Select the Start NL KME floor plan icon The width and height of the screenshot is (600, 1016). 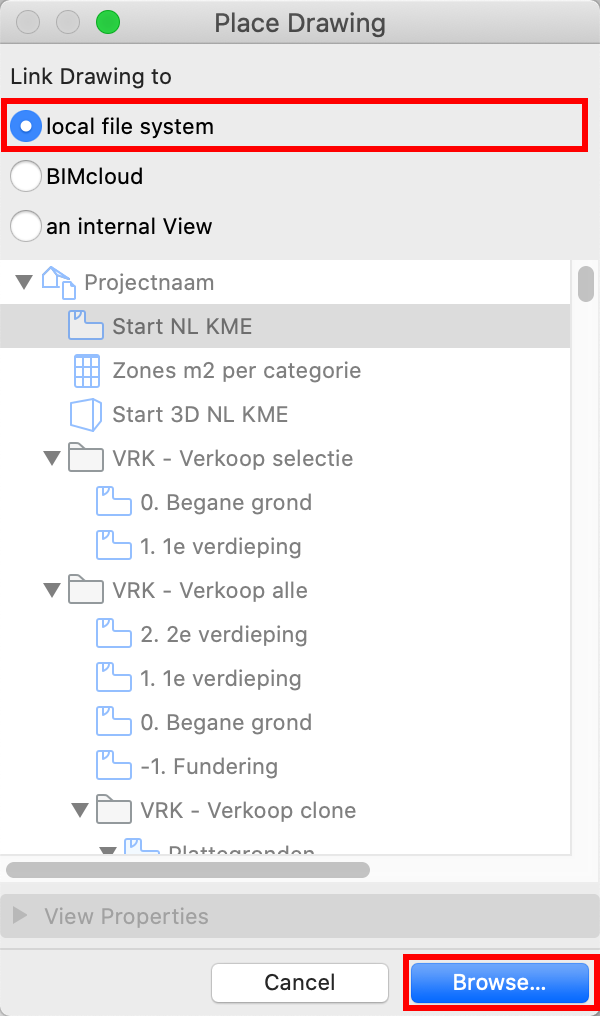[x=86, y=326]
